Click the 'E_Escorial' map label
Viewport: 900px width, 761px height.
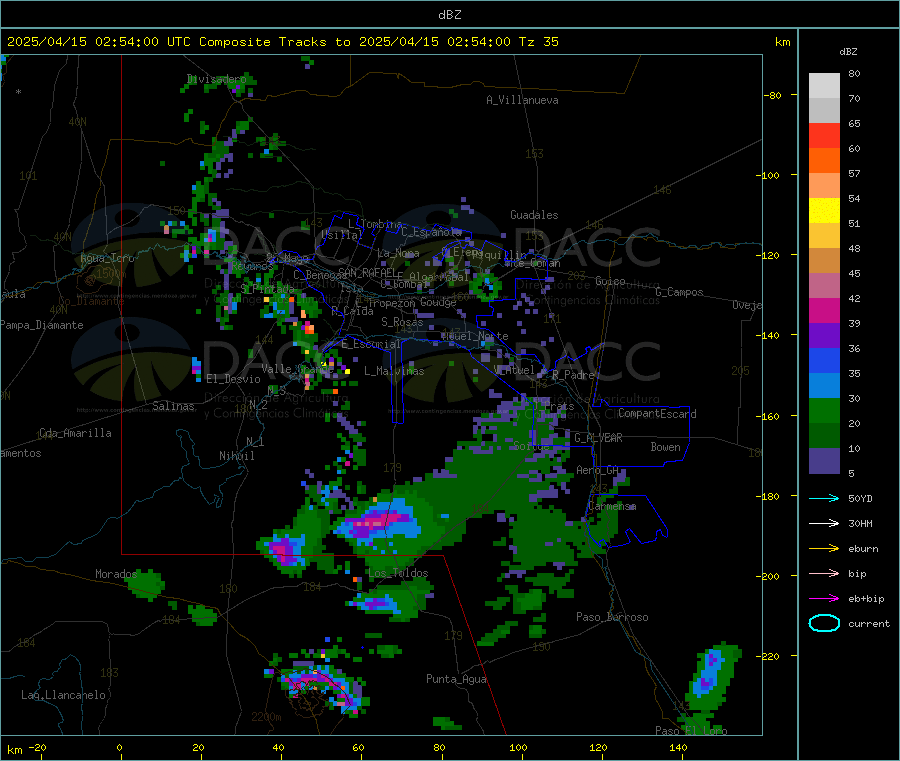point(371,344)
